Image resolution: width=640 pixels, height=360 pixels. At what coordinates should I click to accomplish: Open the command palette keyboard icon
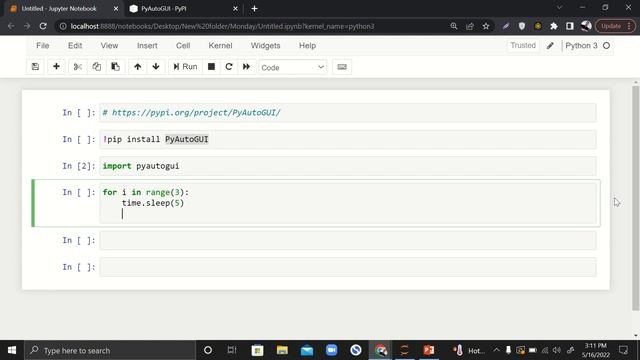342,67
